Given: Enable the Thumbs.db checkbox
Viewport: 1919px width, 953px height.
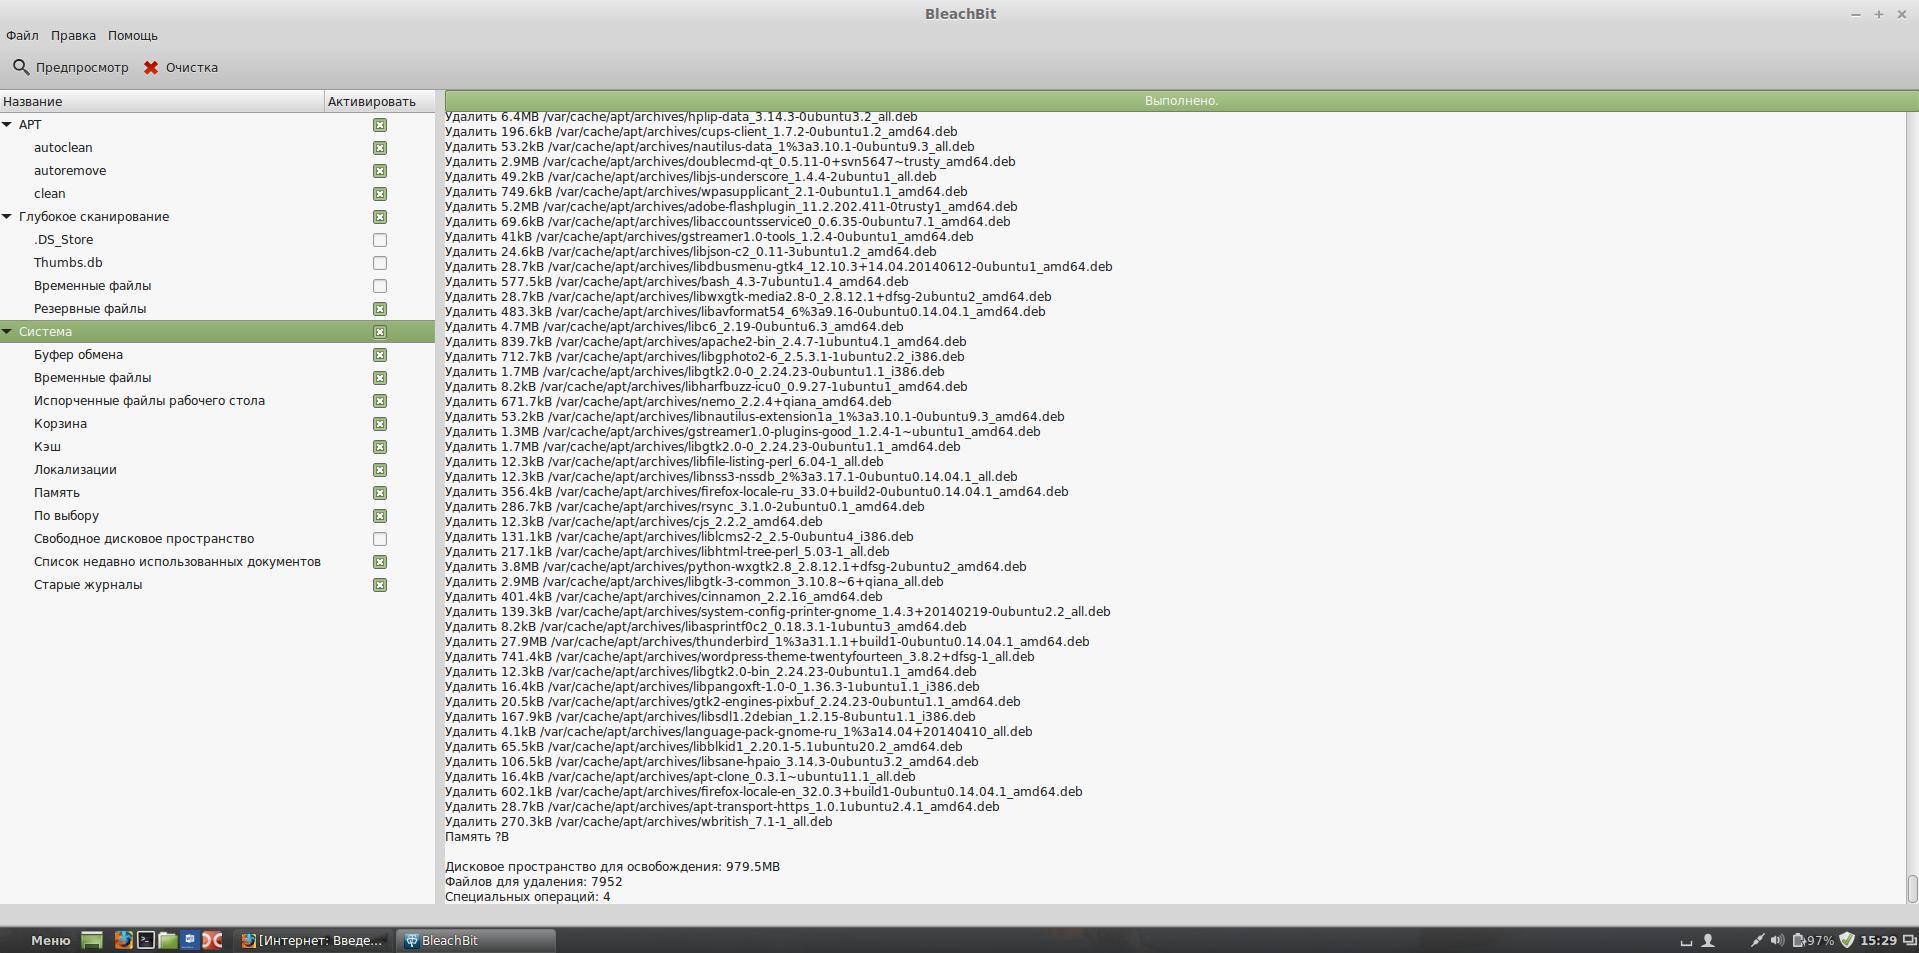Looking at the screenshot, I should pos(380,263).
